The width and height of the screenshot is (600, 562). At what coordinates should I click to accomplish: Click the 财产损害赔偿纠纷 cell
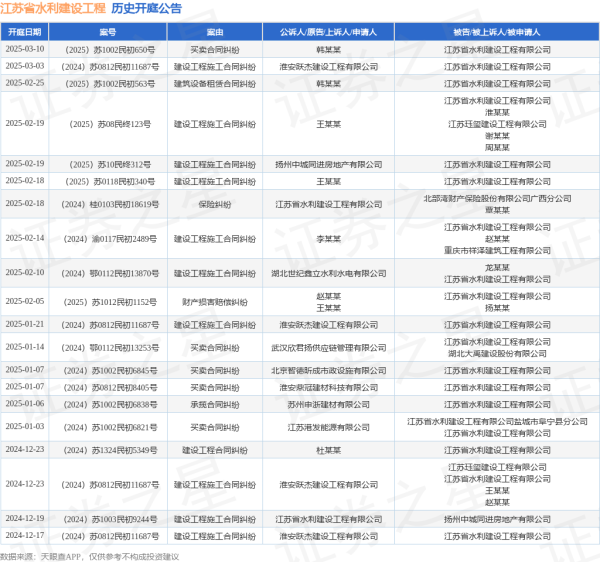point(215,302)
